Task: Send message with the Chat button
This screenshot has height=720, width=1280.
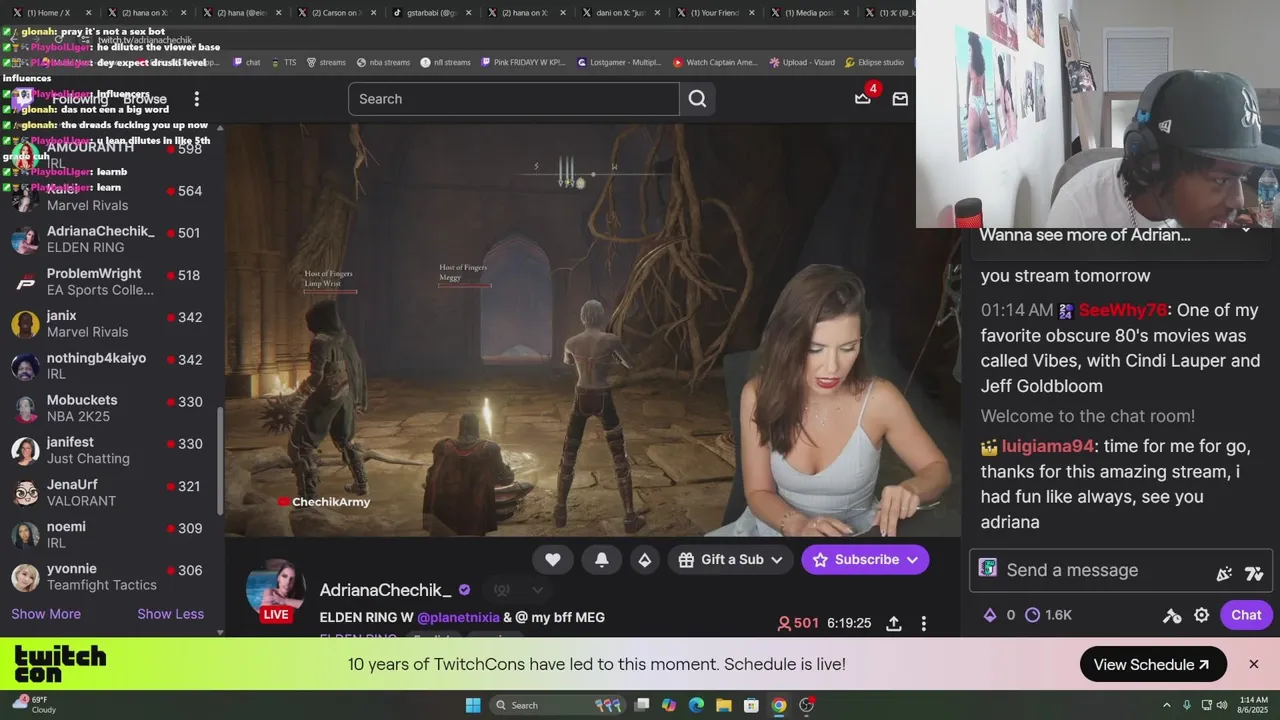Action: (x=1246, y=615)
